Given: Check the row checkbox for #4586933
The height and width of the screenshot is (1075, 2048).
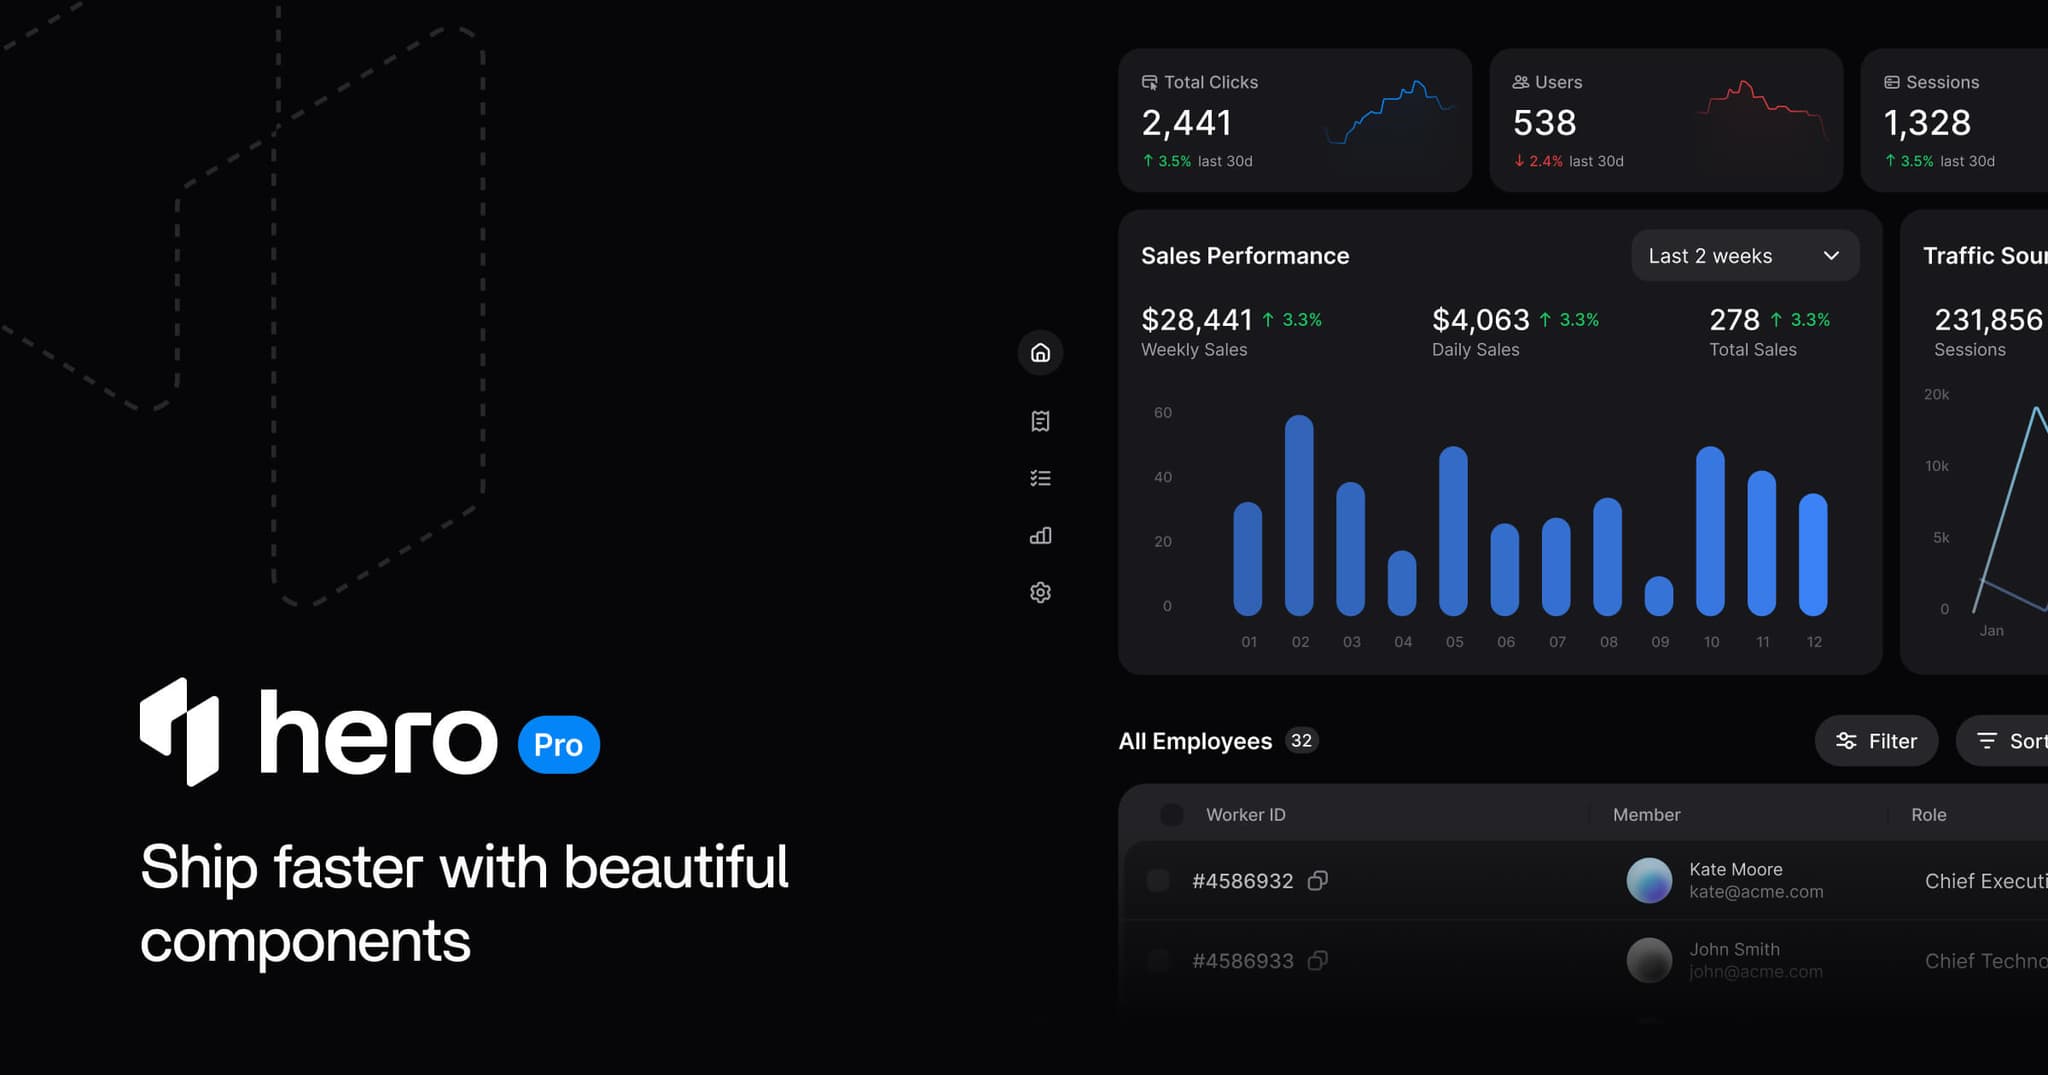Looking at the screenshot, I should click(1158, 960).
